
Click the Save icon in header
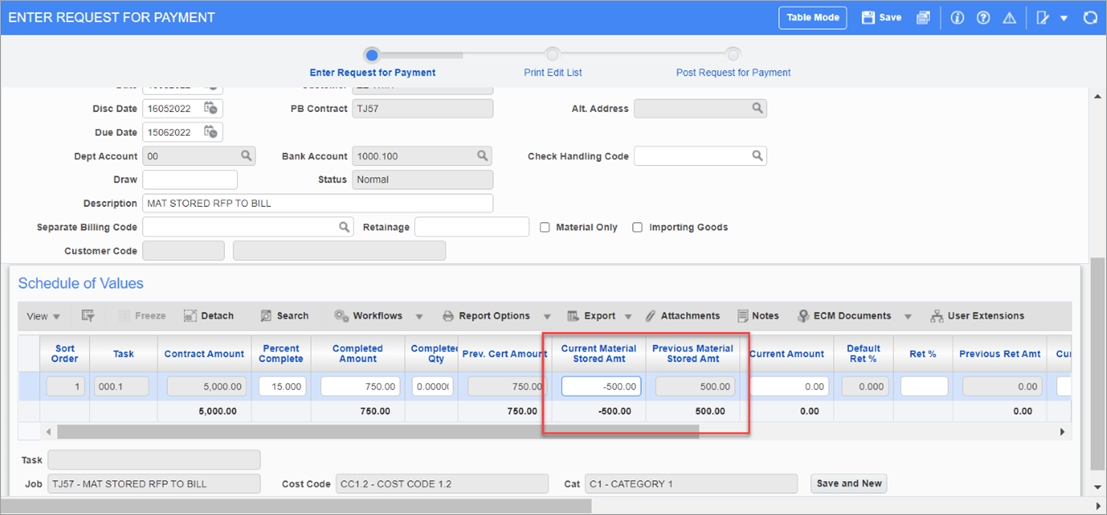[x=881, y=18]
